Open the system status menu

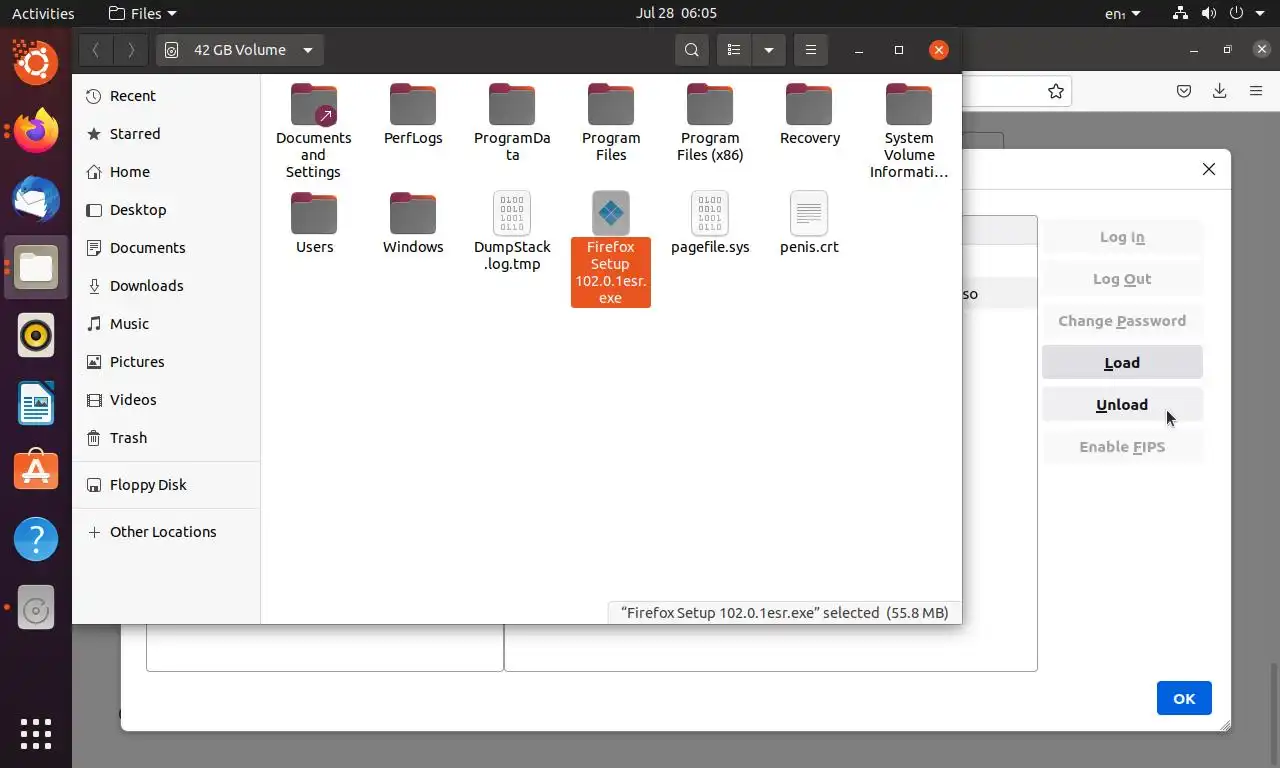[x=1219, y=13]
